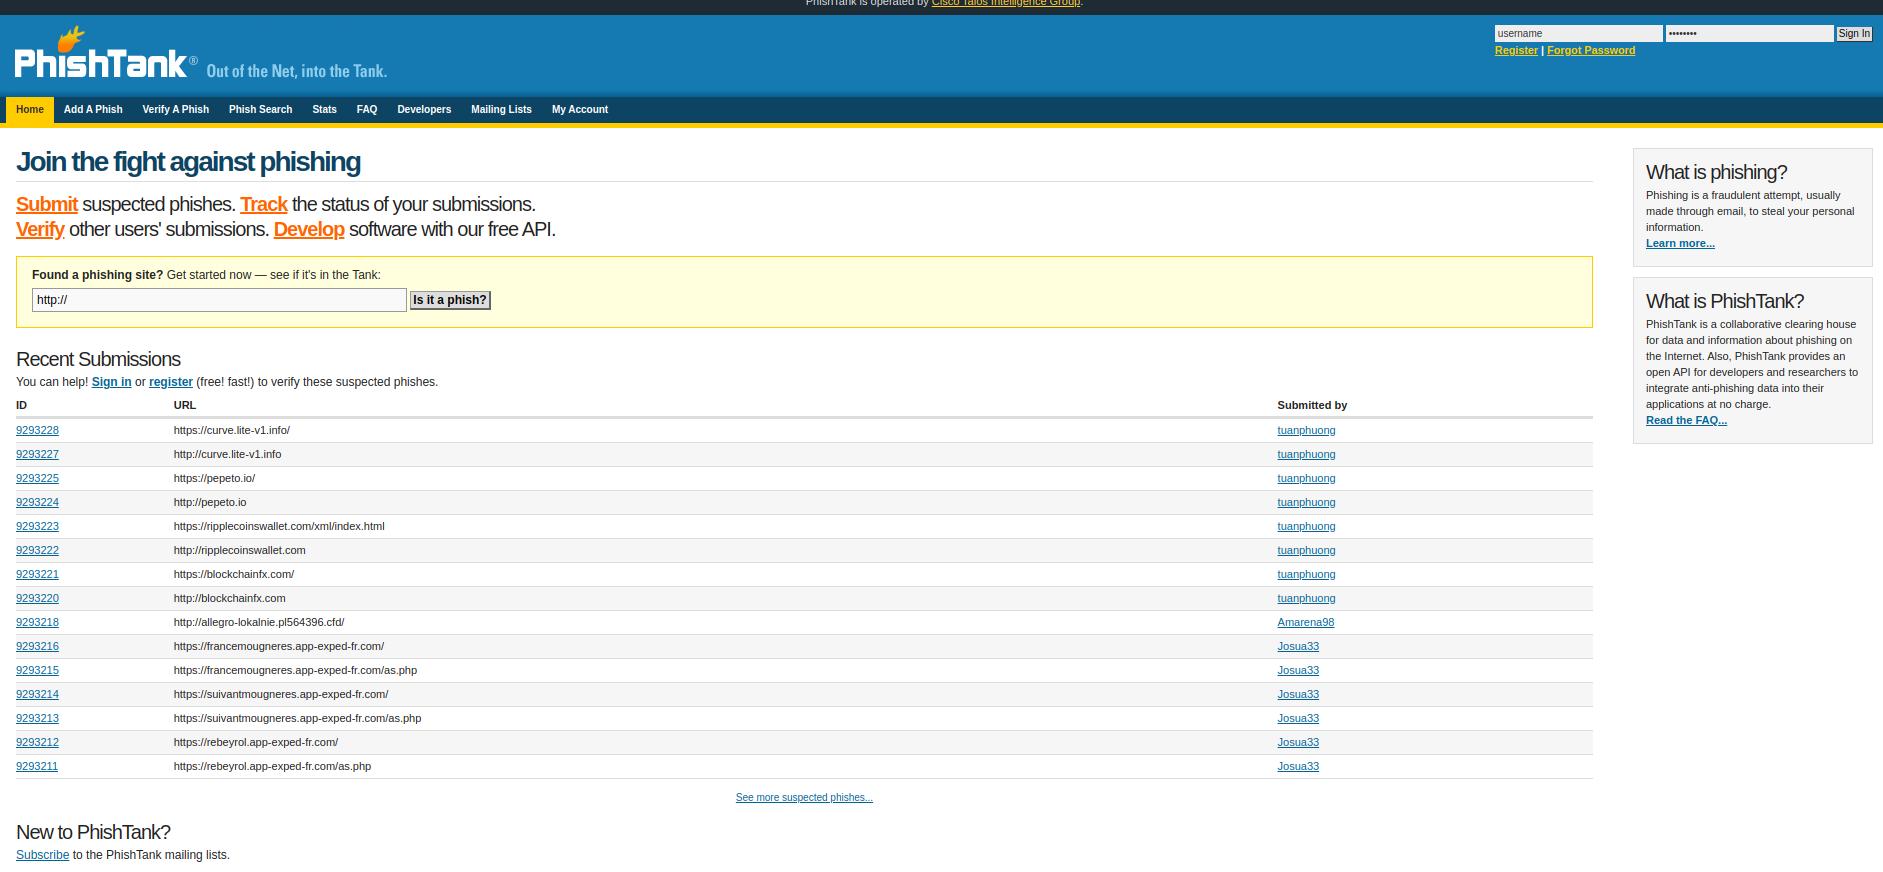Viewport: 1883px width, 872px height.
Task: Focus the http:// phishing URL field
Action: point(219,300)
